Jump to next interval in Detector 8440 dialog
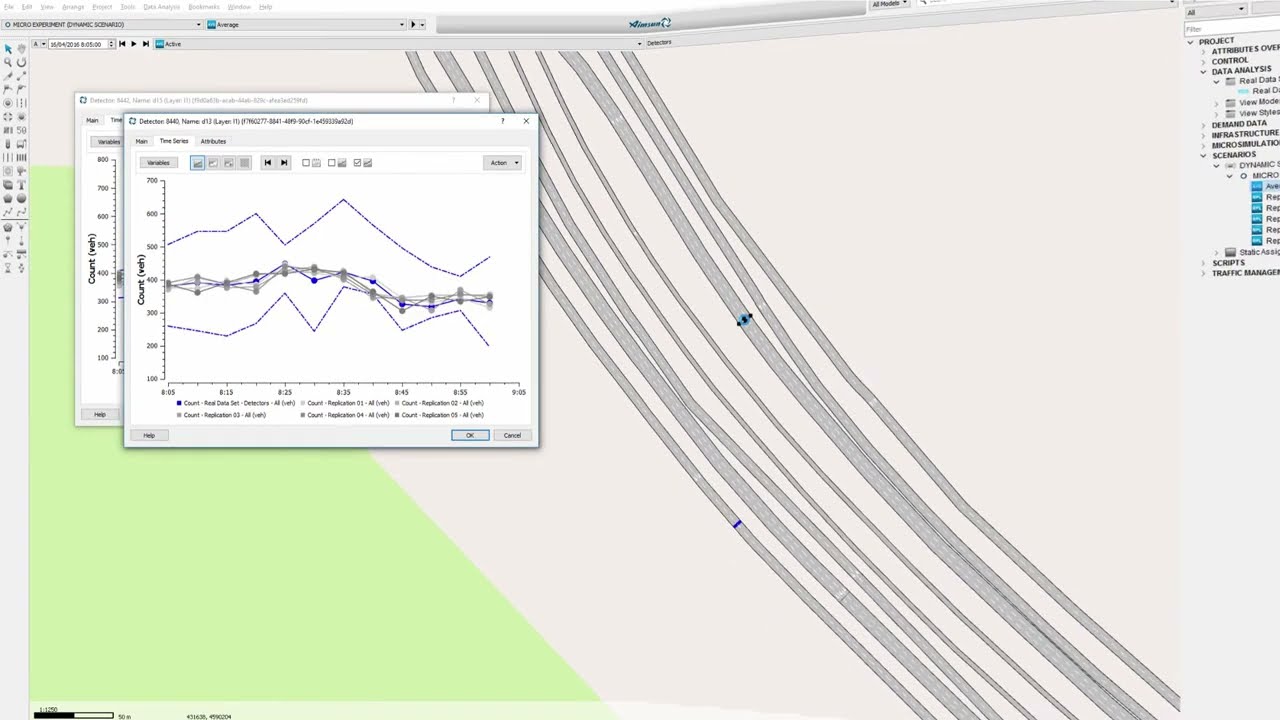The width and height of the screenshot is (1280, 720). pyautogui.click(x=284, y=162)
